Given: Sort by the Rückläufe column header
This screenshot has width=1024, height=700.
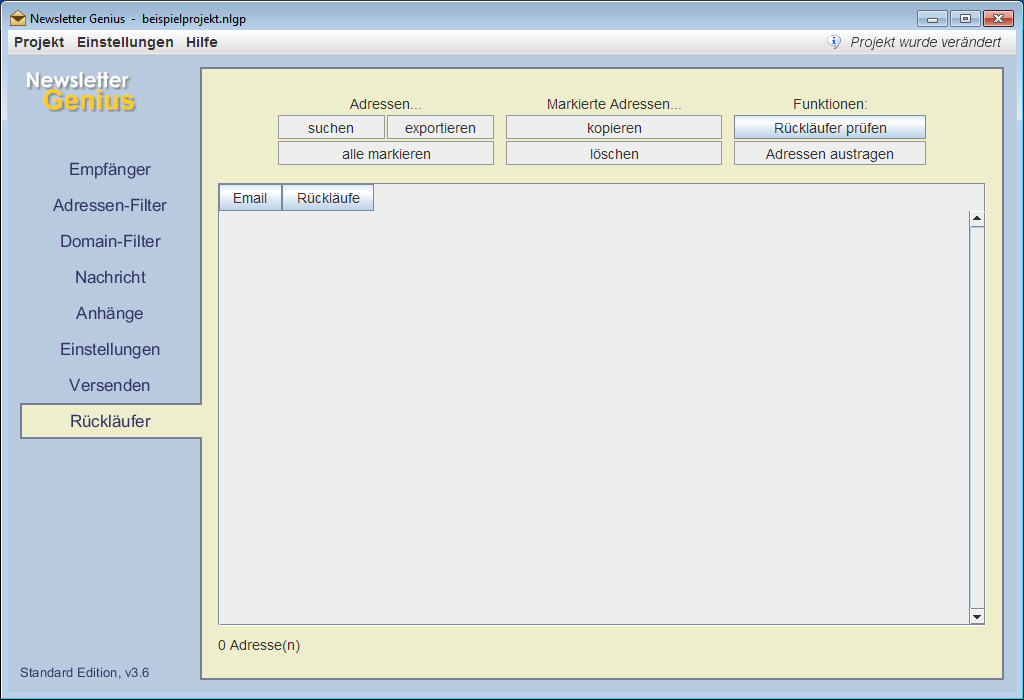Looking at the screenshot, I should pos(328,198).
